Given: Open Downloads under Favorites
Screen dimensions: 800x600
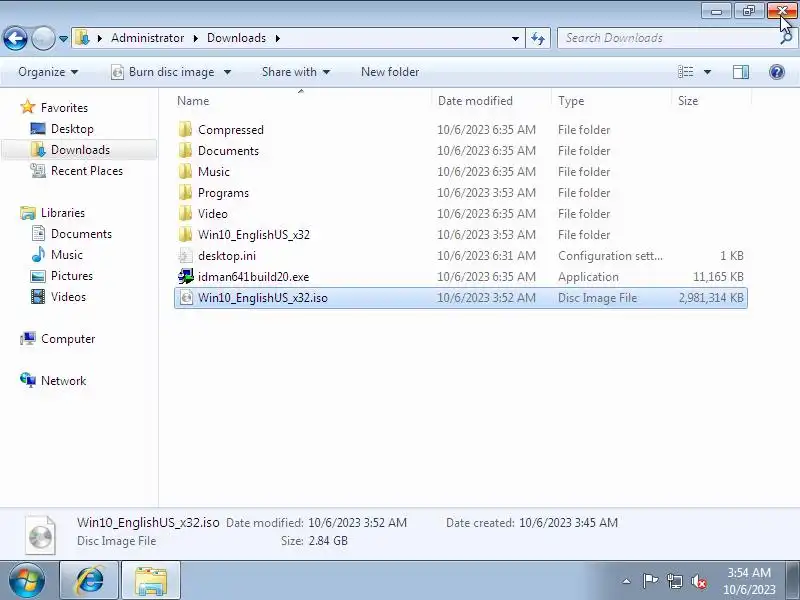Looking at the screenshot, I should [80, 150].
